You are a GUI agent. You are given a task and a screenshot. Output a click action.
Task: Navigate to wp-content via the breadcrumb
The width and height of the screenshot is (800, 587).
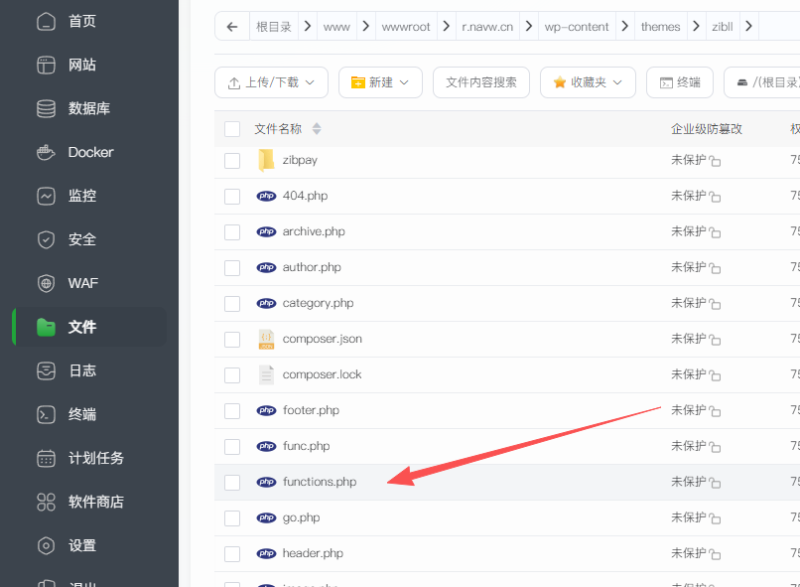[577, 27]
